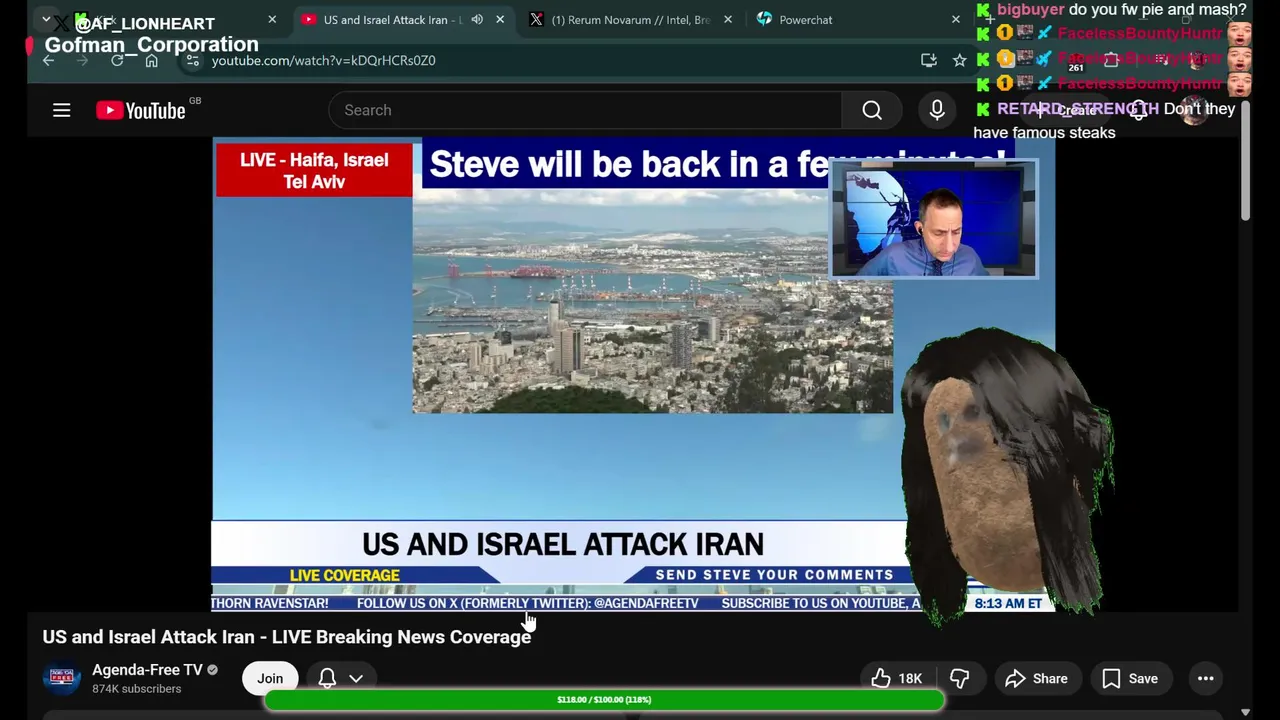
Task: Expand the notification options chevron
Action: pos(356,678)
